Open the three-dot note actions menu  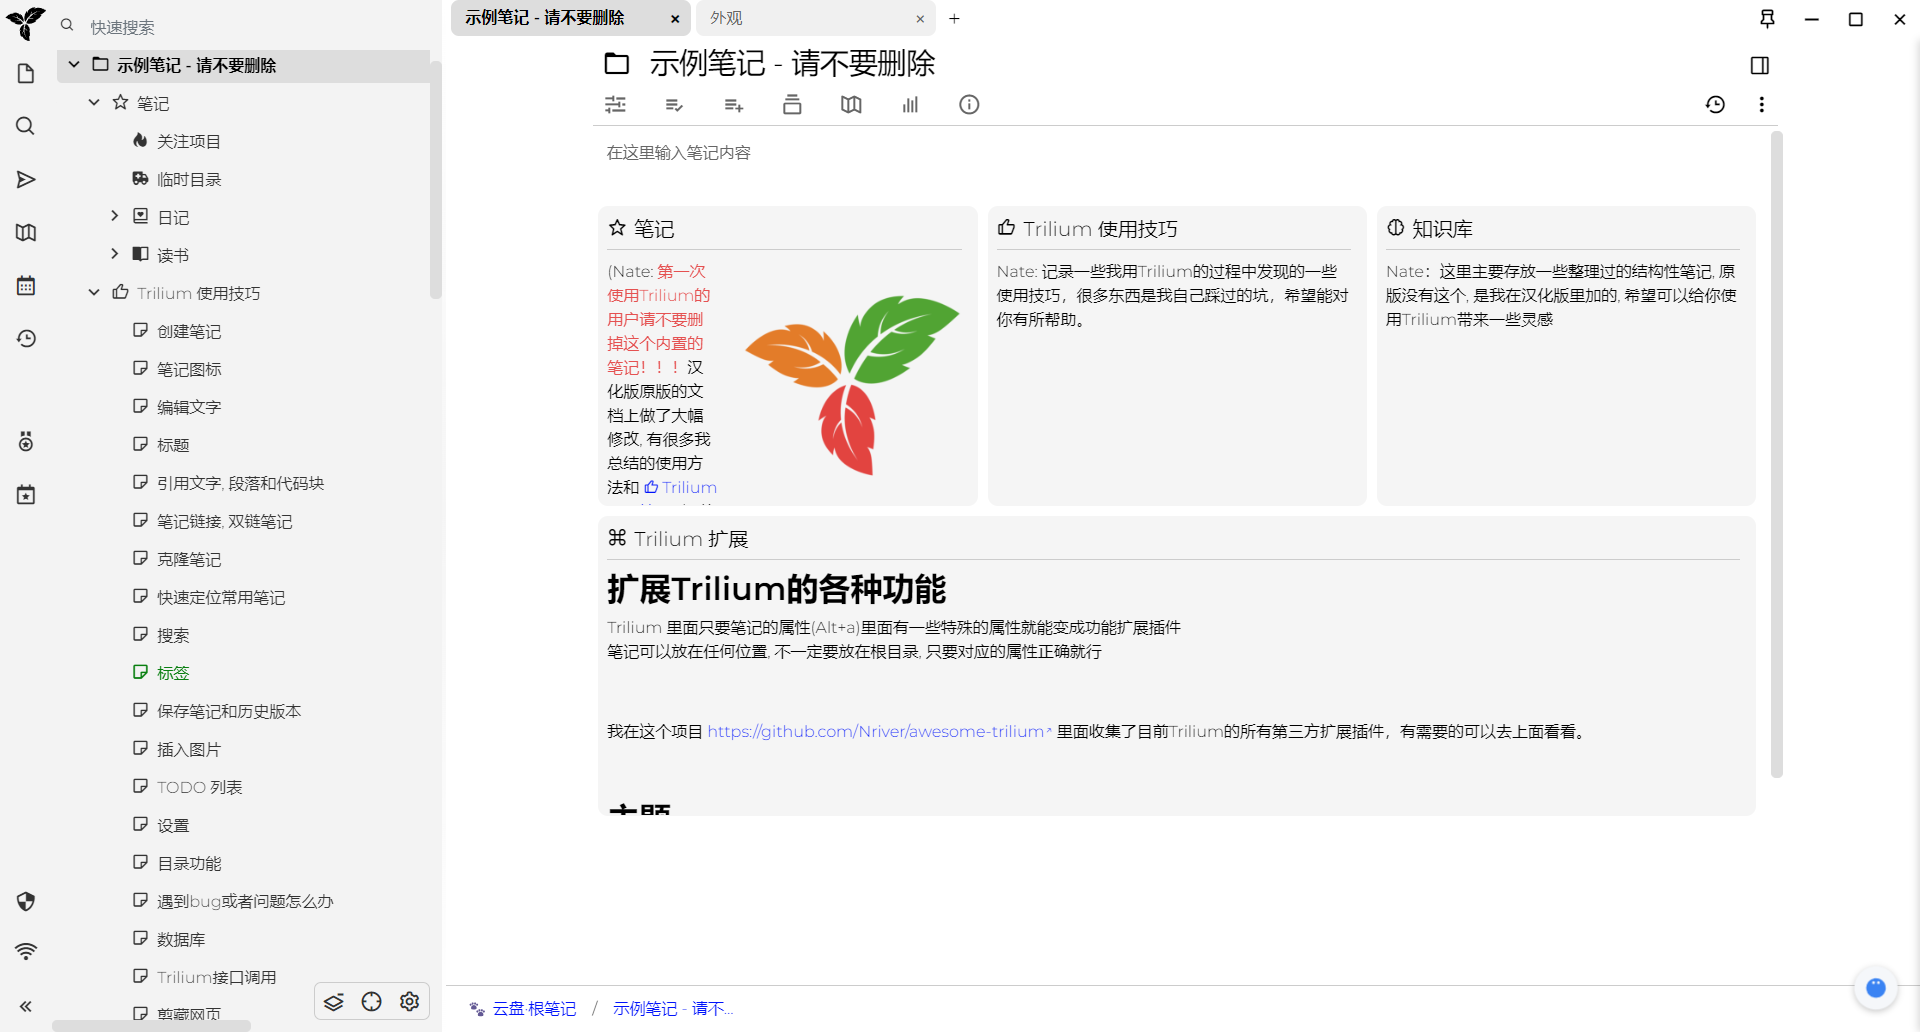click(x=1761, y=105)
